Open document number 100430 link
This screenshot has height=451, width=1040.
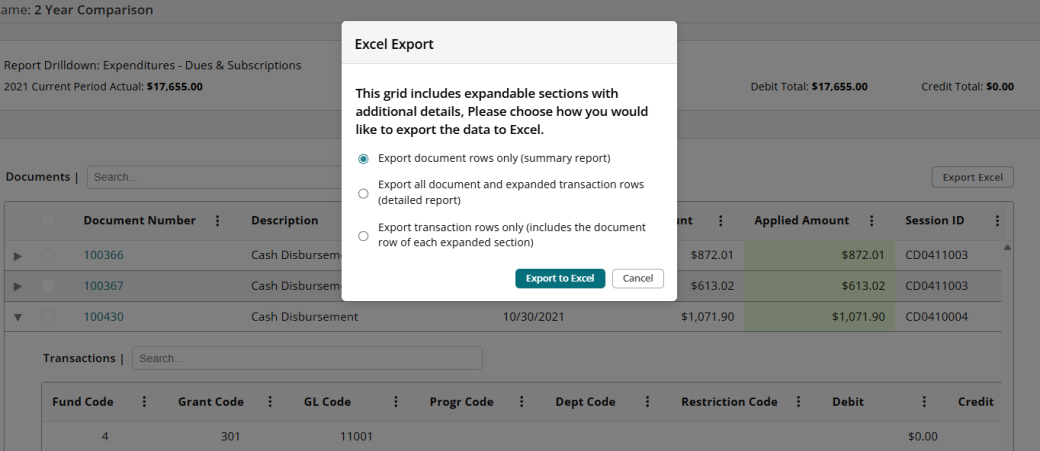coord(103,317)
